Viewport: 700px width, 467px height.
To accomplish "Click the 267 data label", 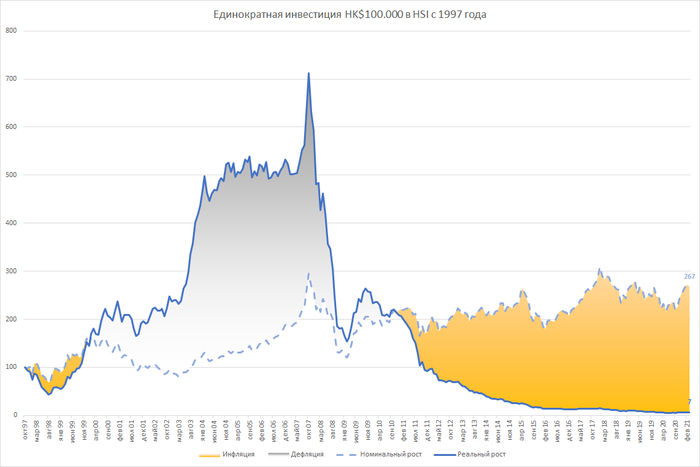I will click(x=689, y=277).
